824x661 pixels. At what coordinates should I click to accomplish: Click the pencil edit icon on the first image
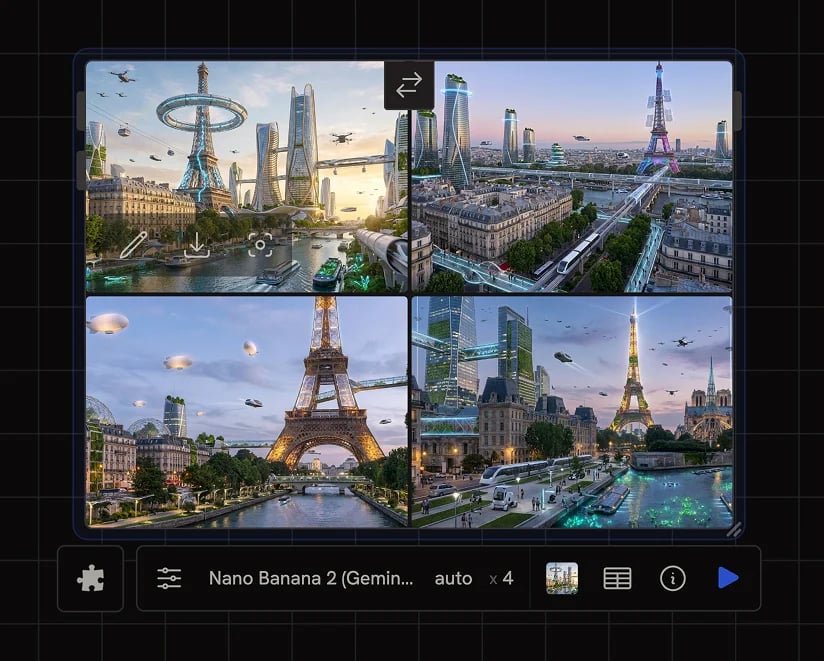pyautogui.click(x=133, y=245)
